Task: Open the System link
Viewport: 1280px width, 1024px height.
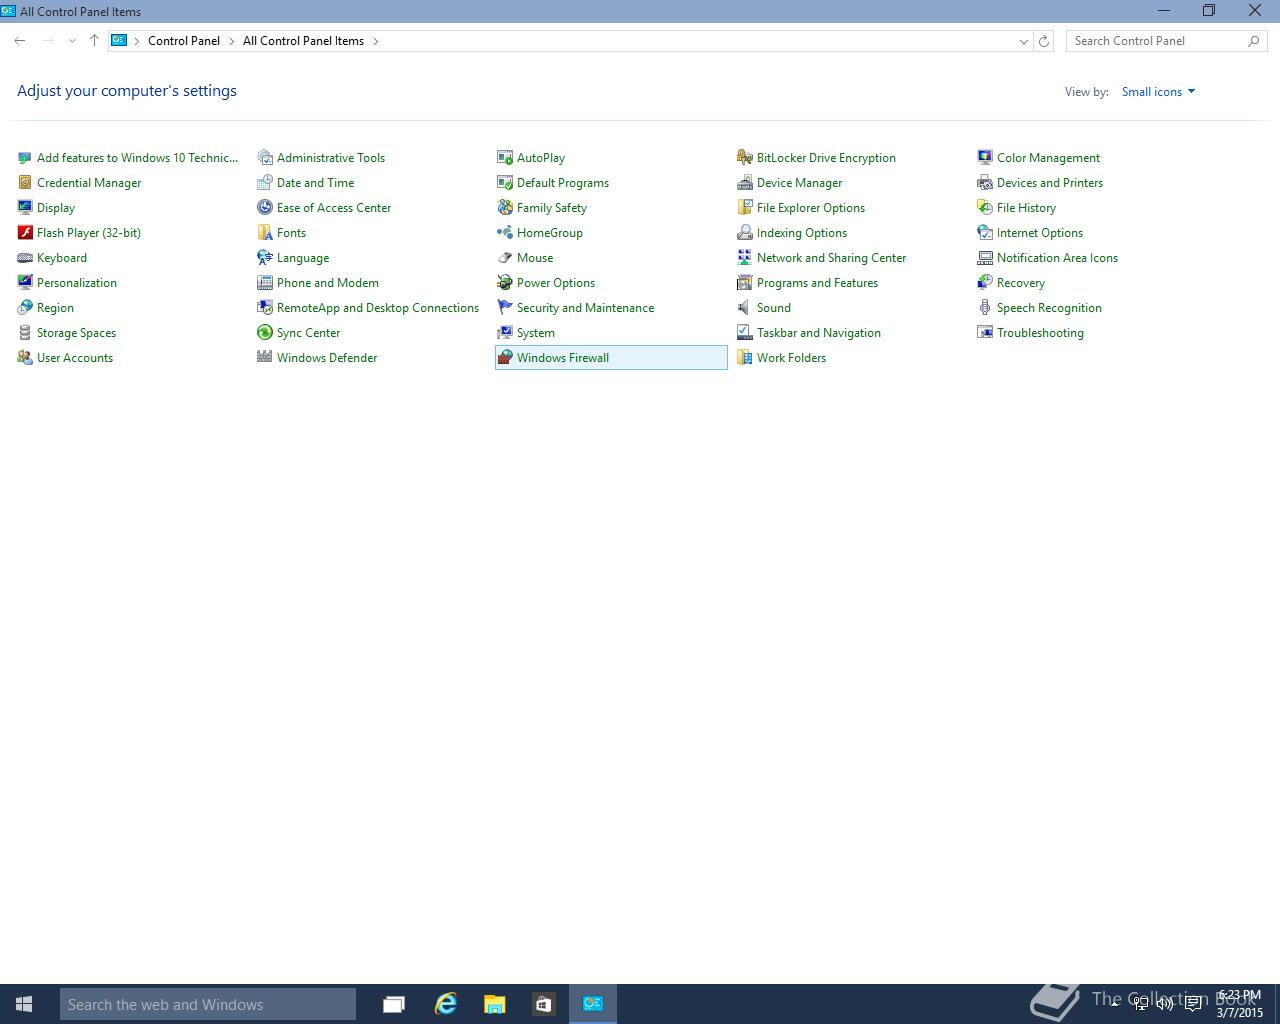Action: [536, 333]
